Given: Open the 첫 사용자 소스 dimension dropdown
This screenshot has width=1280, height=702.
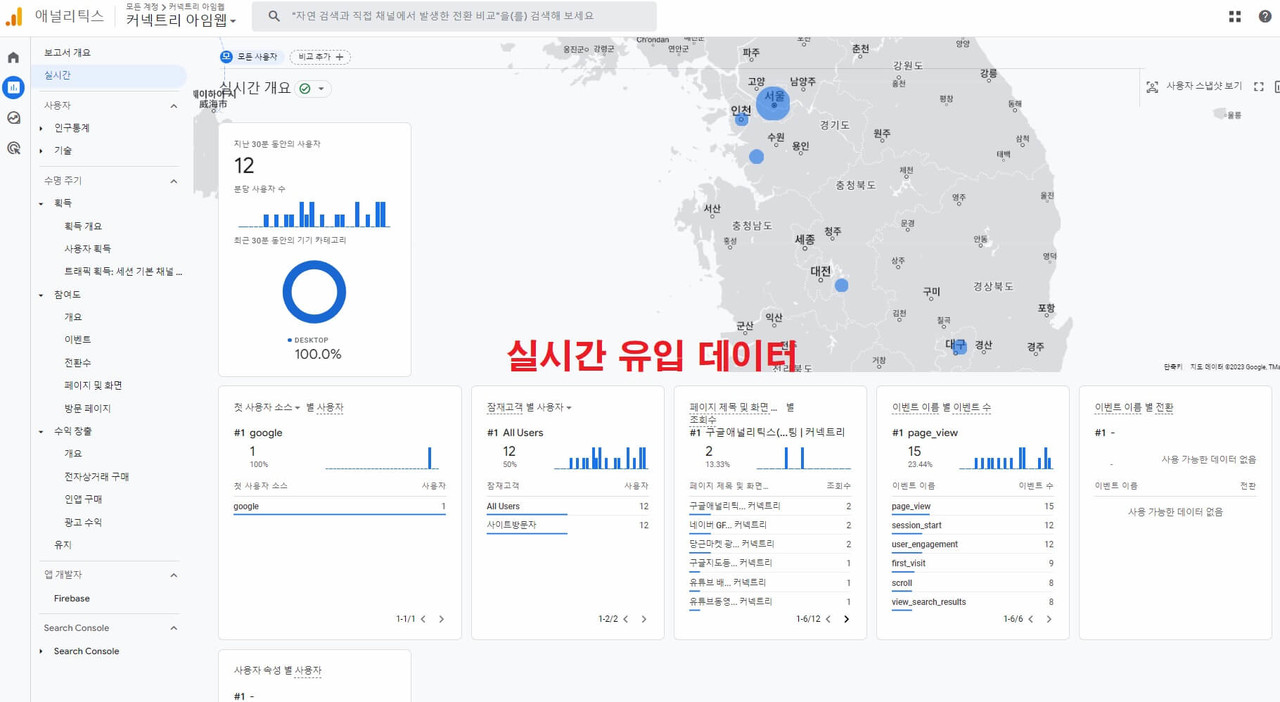Looking at the screenshot, I should [x=267, y=407].
